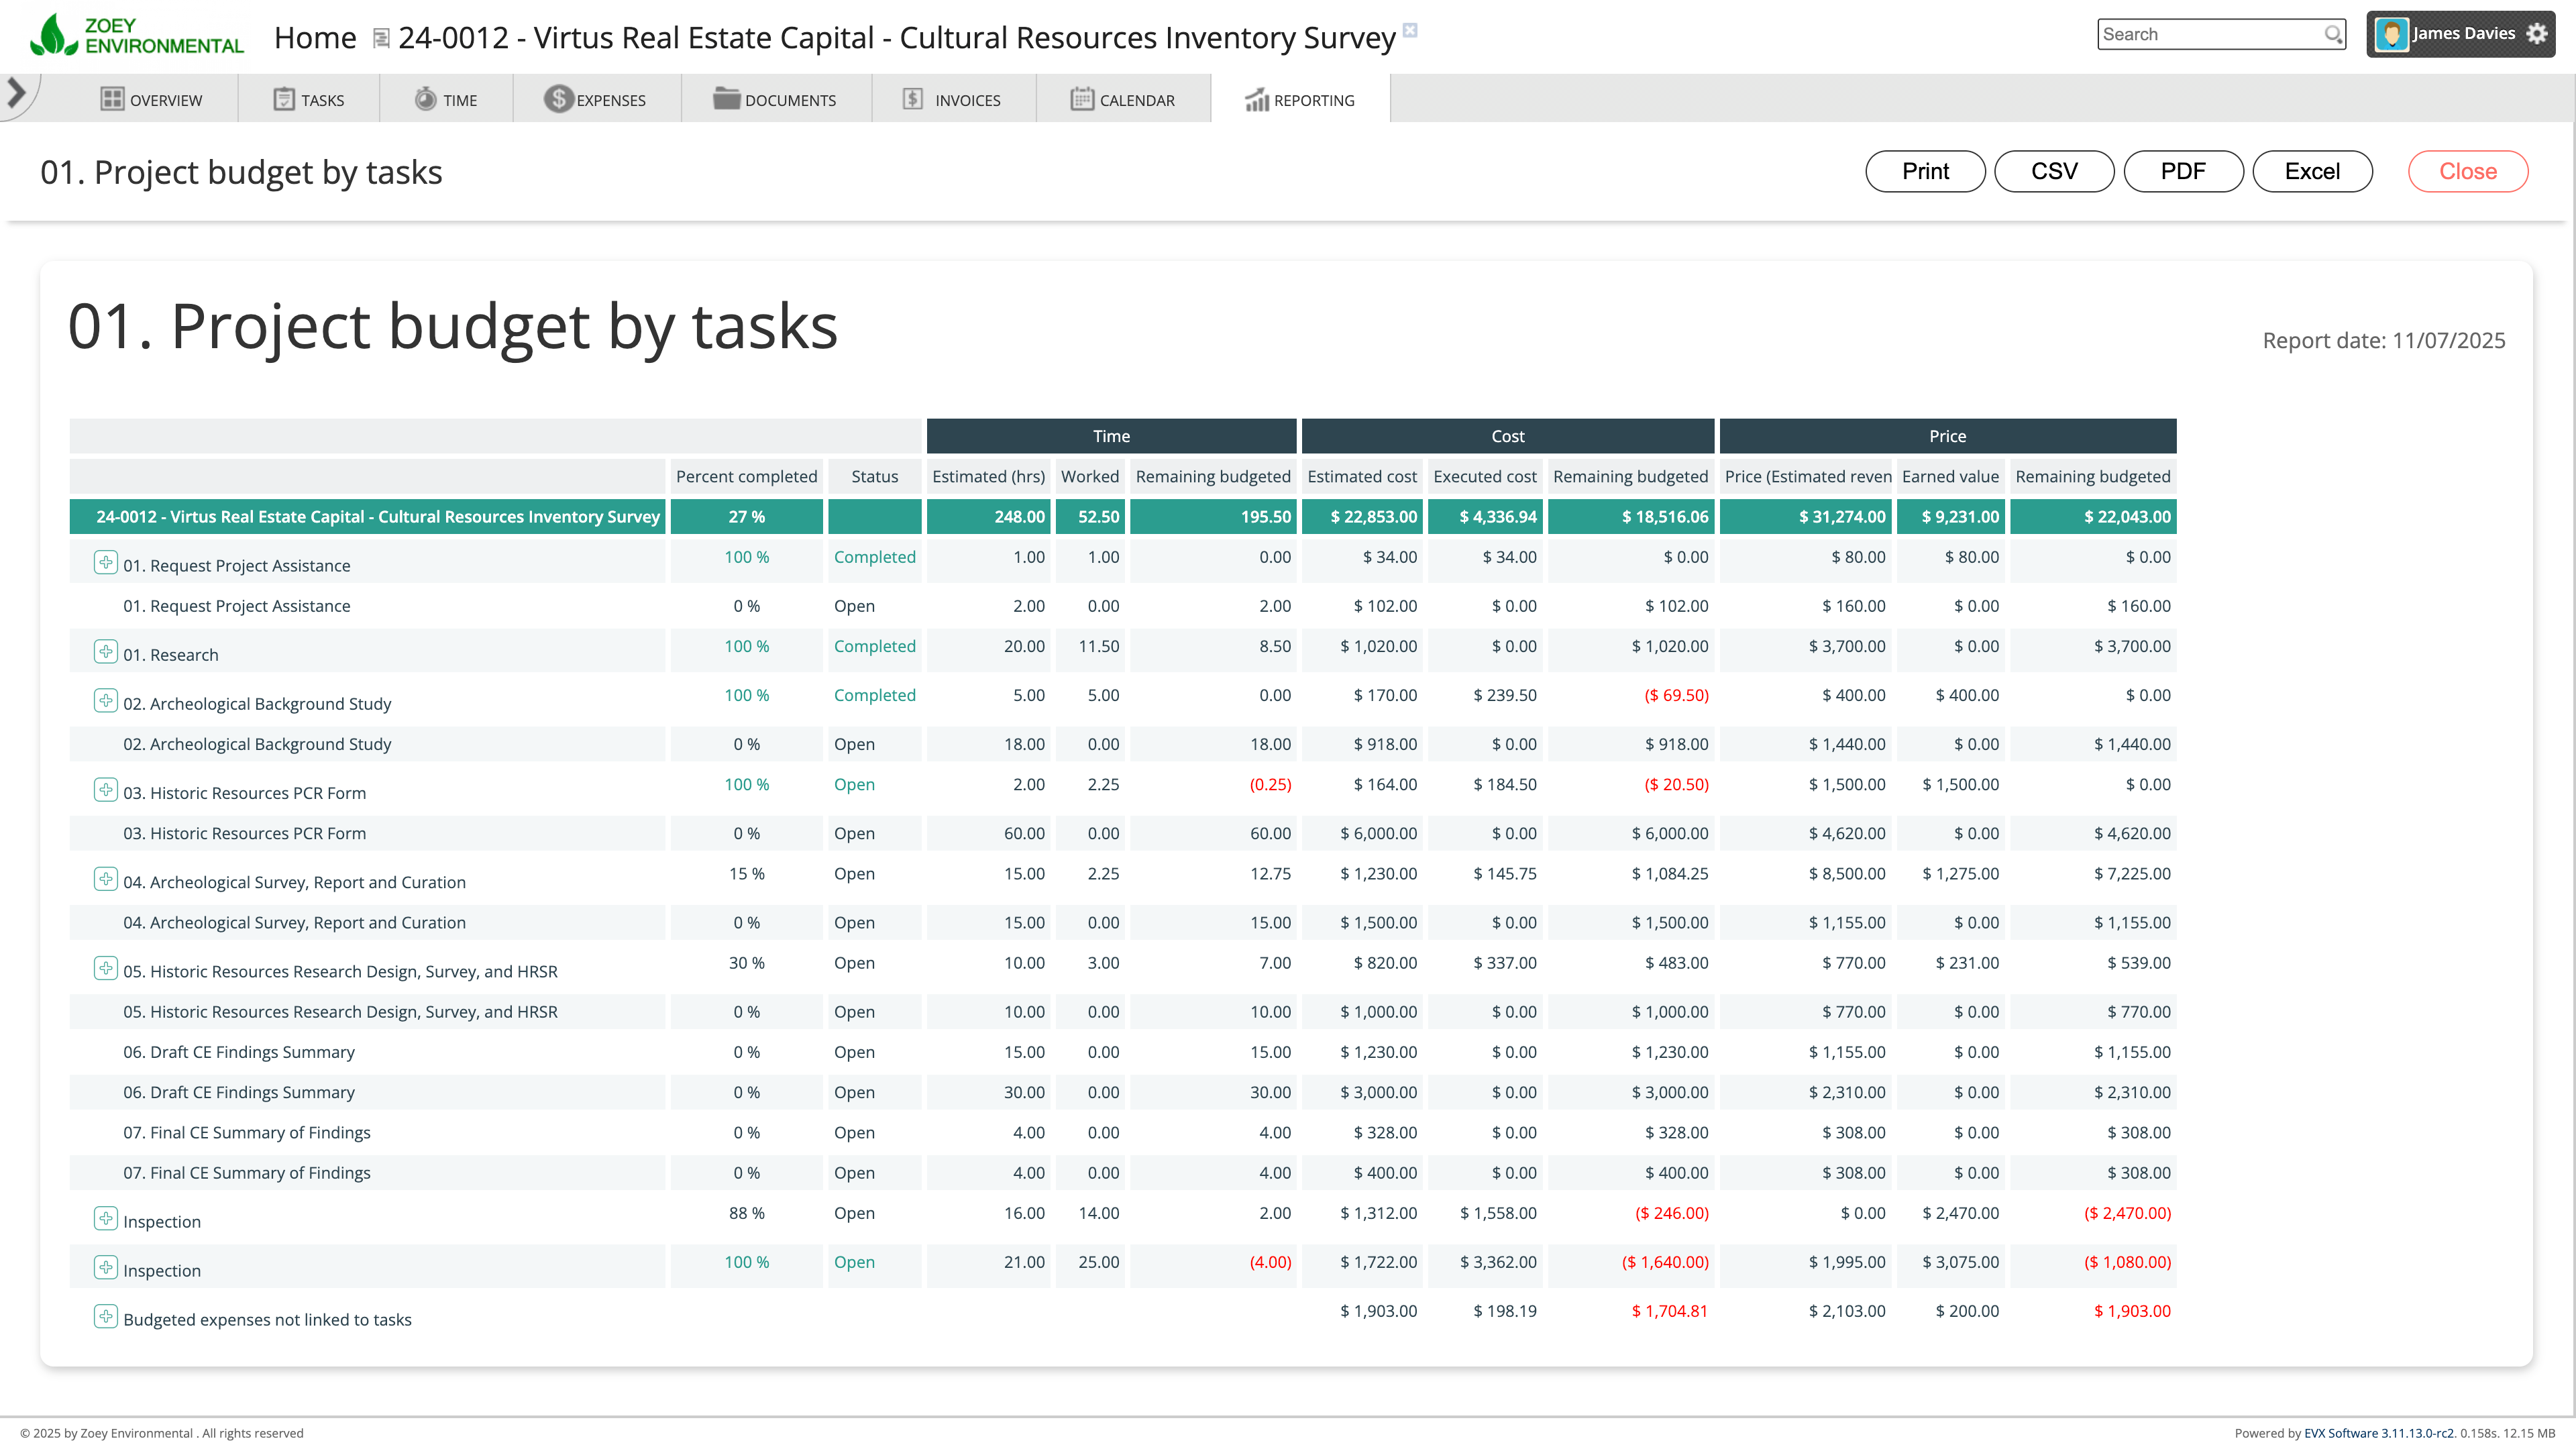
Task: Open the settings gear next to James Davies
Action: point(2537,34)
